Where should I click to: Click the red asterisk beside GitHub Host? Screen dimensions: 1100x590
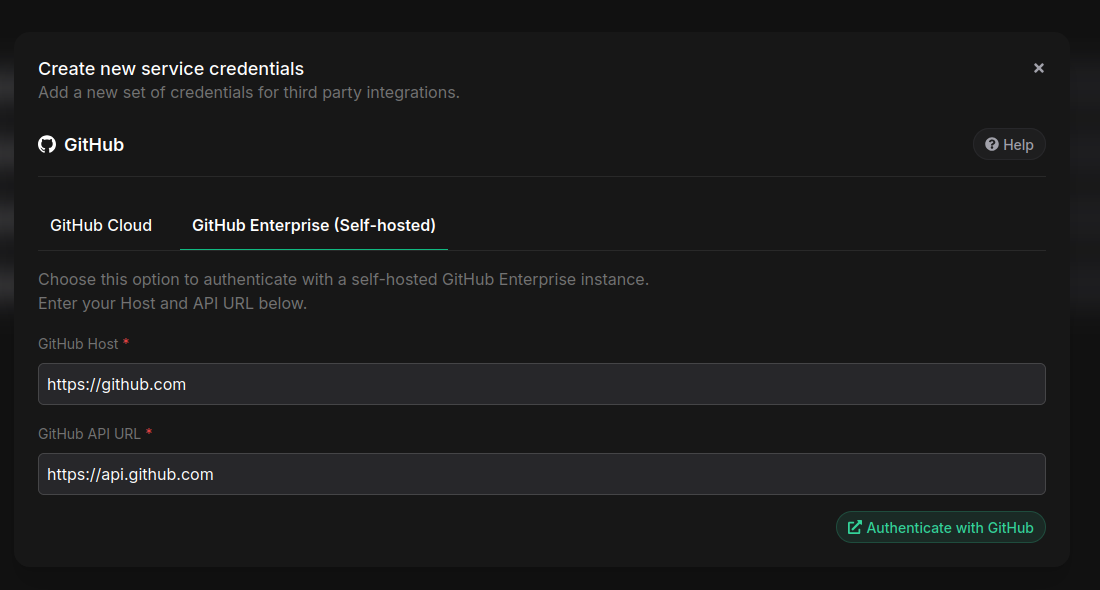[x=126, y=344]
